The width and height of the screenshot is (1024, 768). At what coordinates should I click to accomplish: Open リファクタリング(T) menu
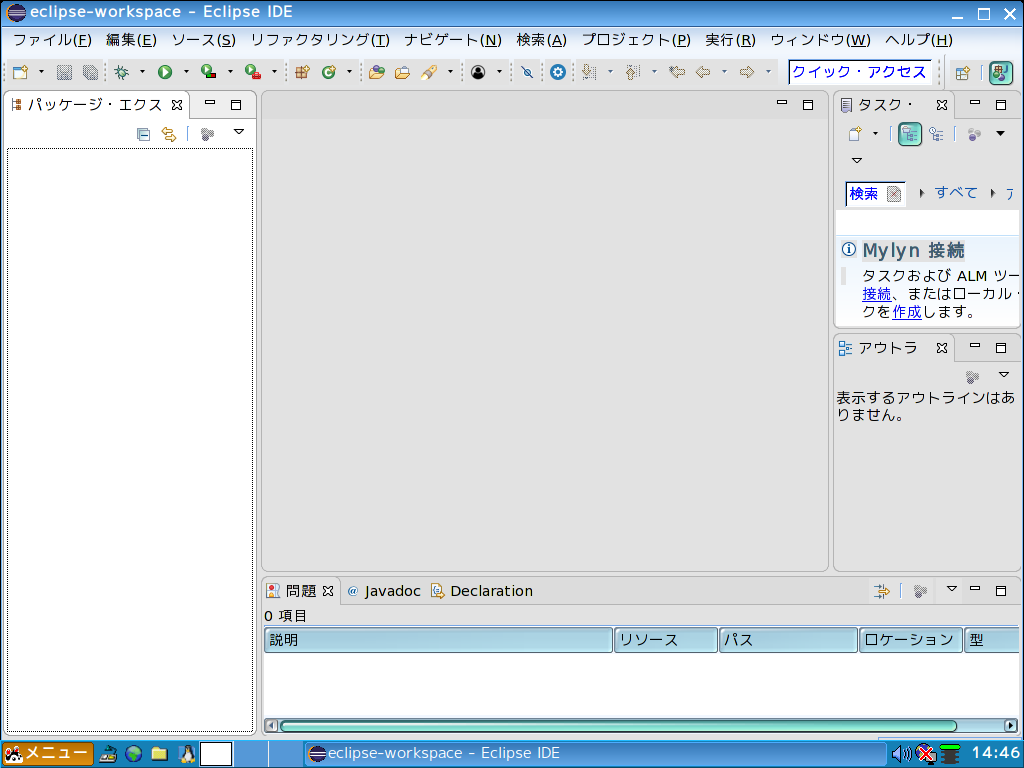[x=320, y=40]
